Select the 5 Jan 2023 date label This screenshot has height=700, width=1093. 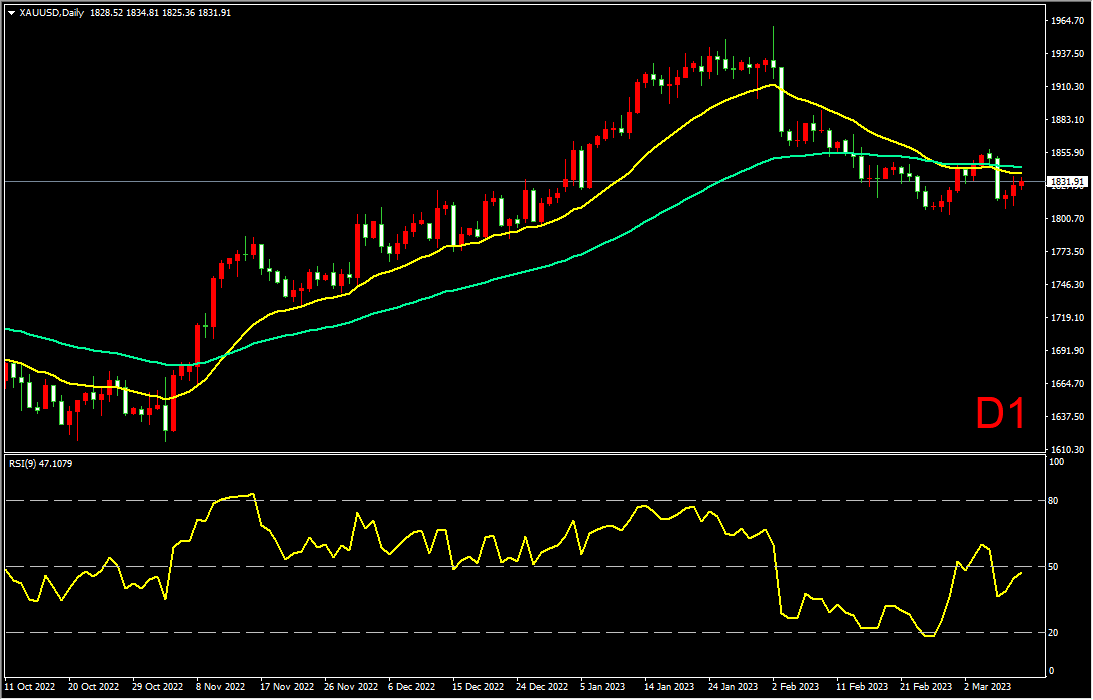point(606,688)
